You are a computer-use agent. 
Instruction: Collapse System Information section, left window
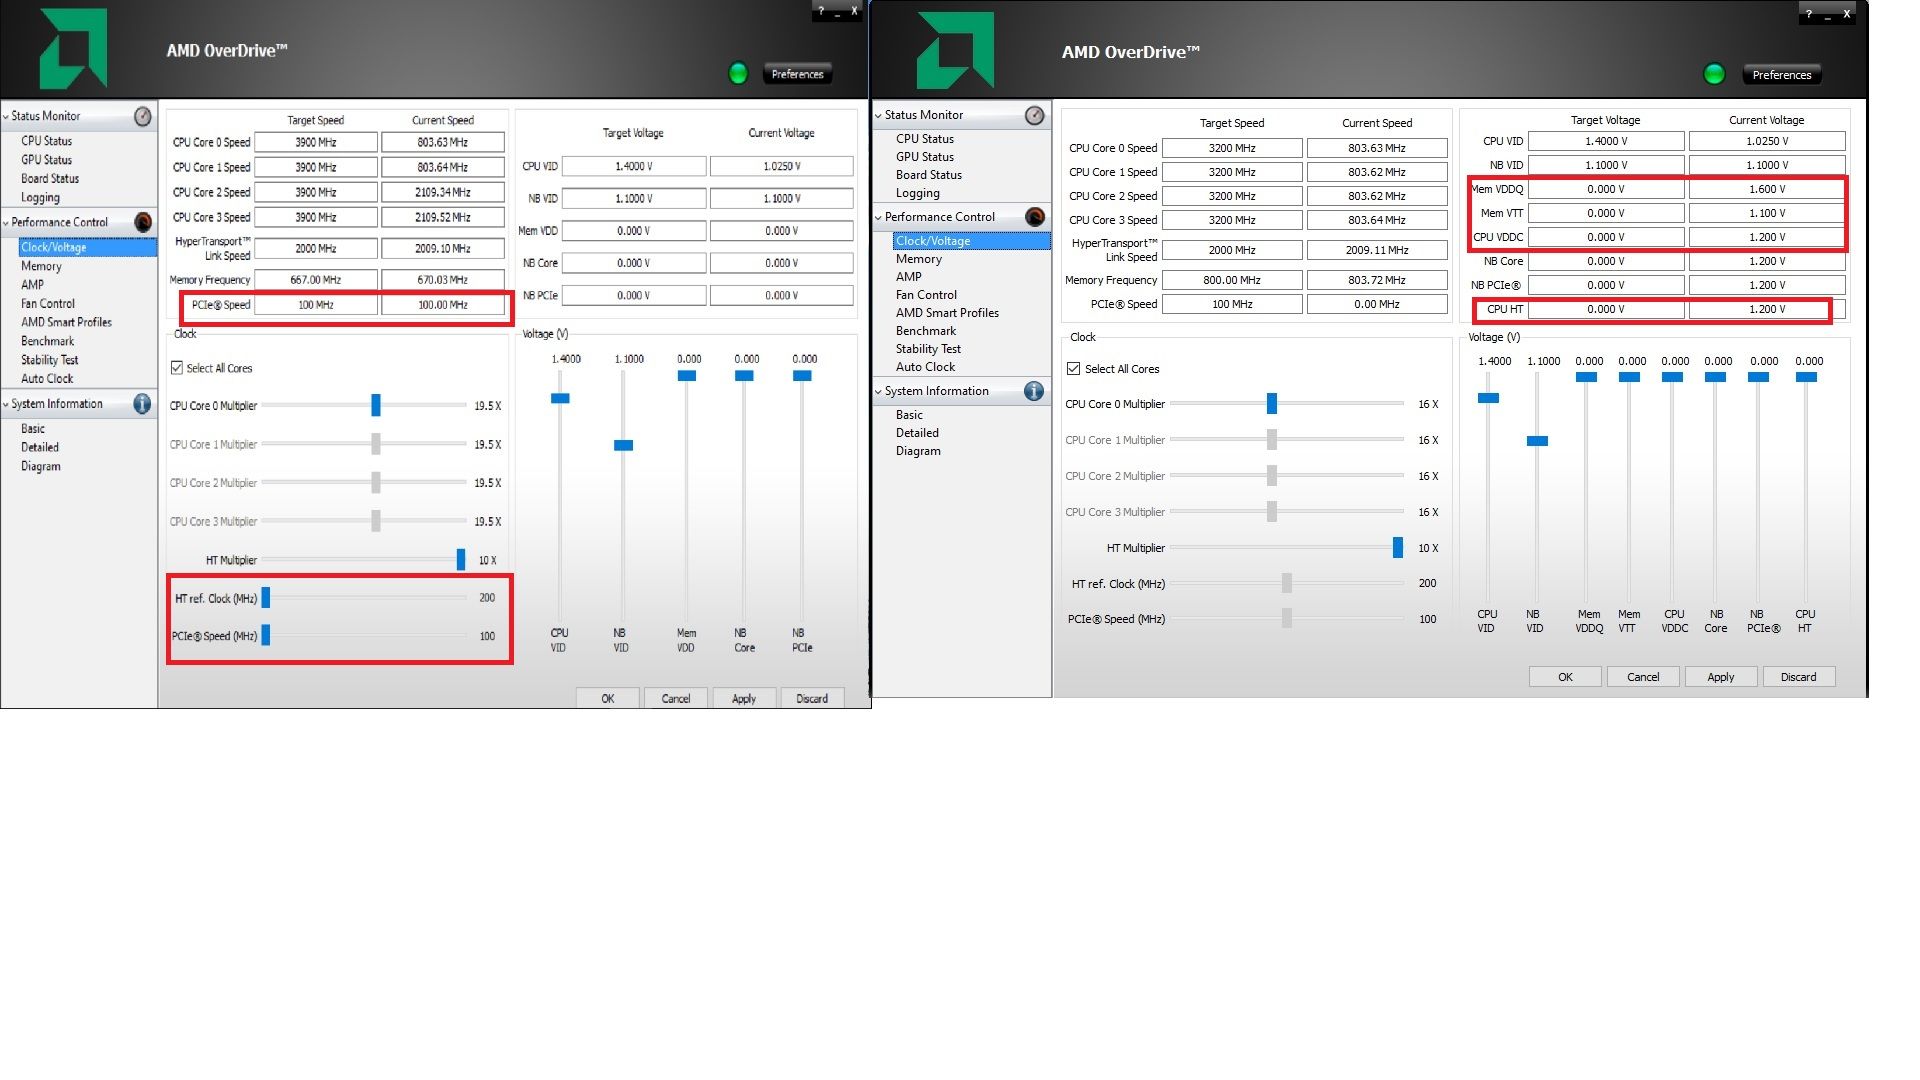coord(6,404)
